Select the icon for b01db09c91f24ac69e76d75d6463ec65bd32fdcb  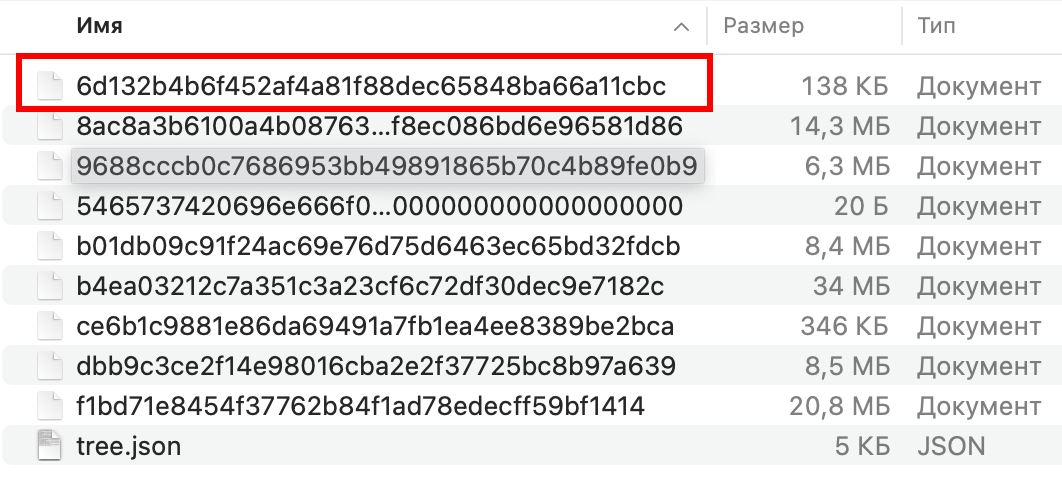(50, 247)
